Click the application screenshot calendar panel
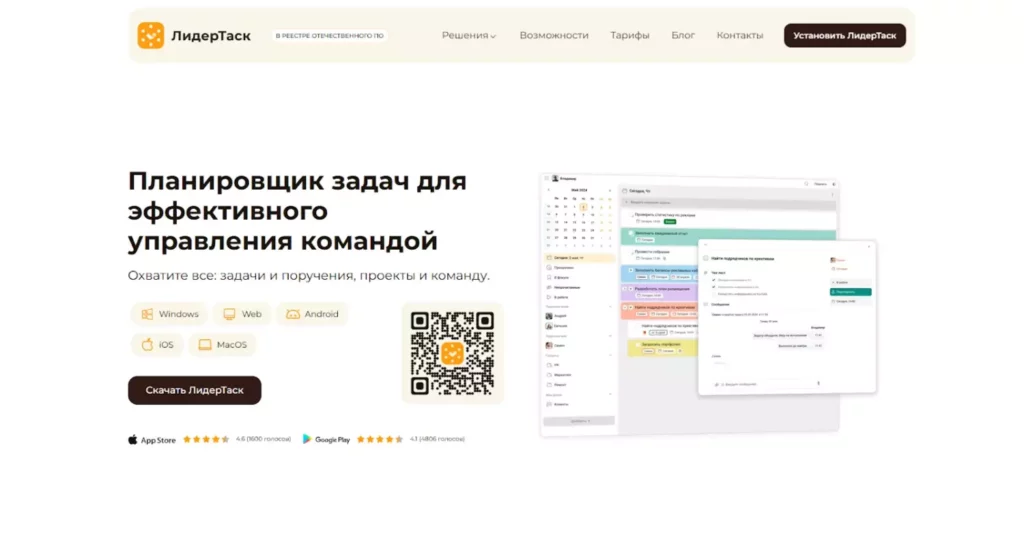Viewport: 1024px width, 557px height. coord(579,219)
